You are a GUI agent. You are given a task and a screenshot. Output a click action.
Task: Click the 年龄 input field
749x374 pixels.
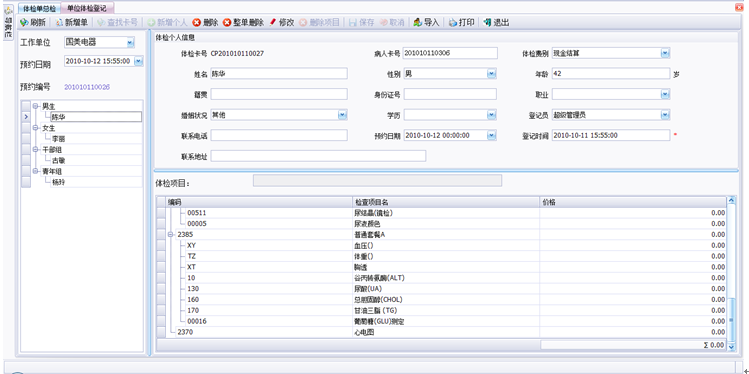pos(611,74)
